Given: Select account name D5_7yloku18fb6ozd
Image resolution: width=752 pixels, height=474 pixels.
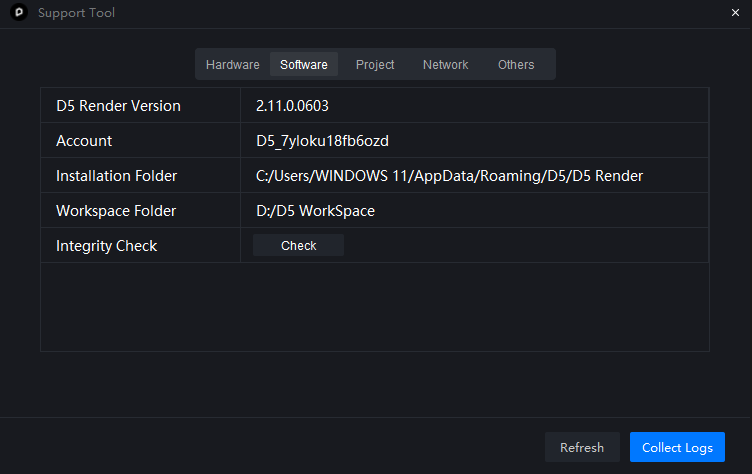Looking at the screenshot, I should 322,141.
